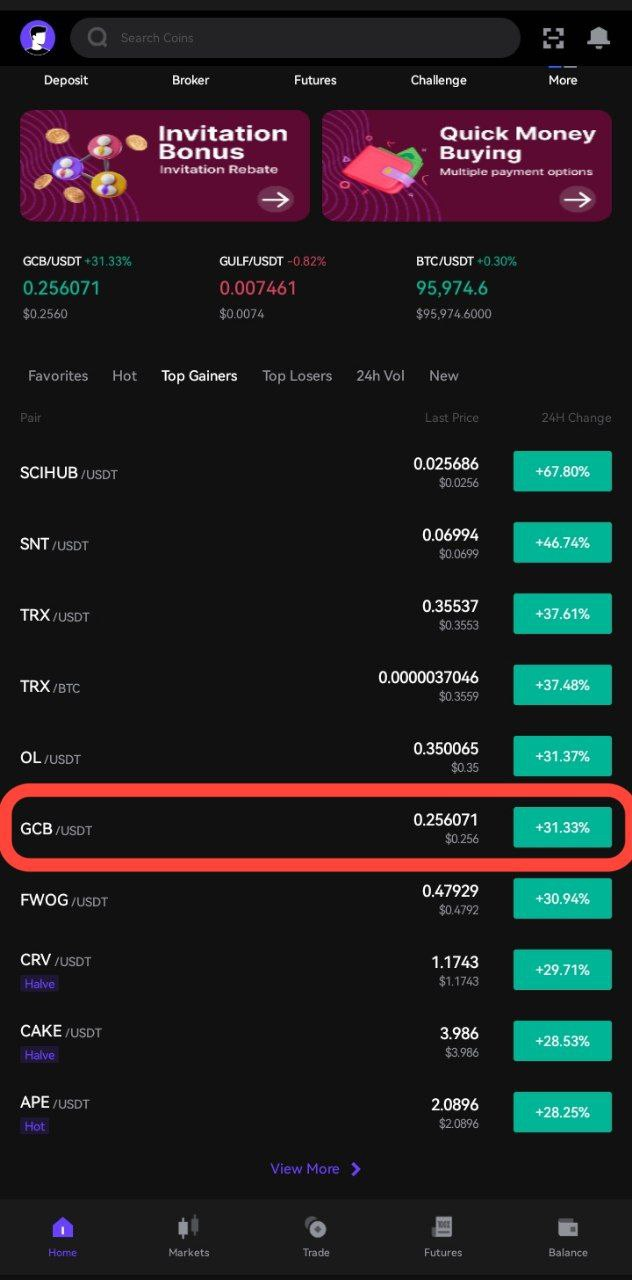Open the GCB/USDT pair row
Viewport: 632px width, 1280px height.
click(x=250, y=828)
